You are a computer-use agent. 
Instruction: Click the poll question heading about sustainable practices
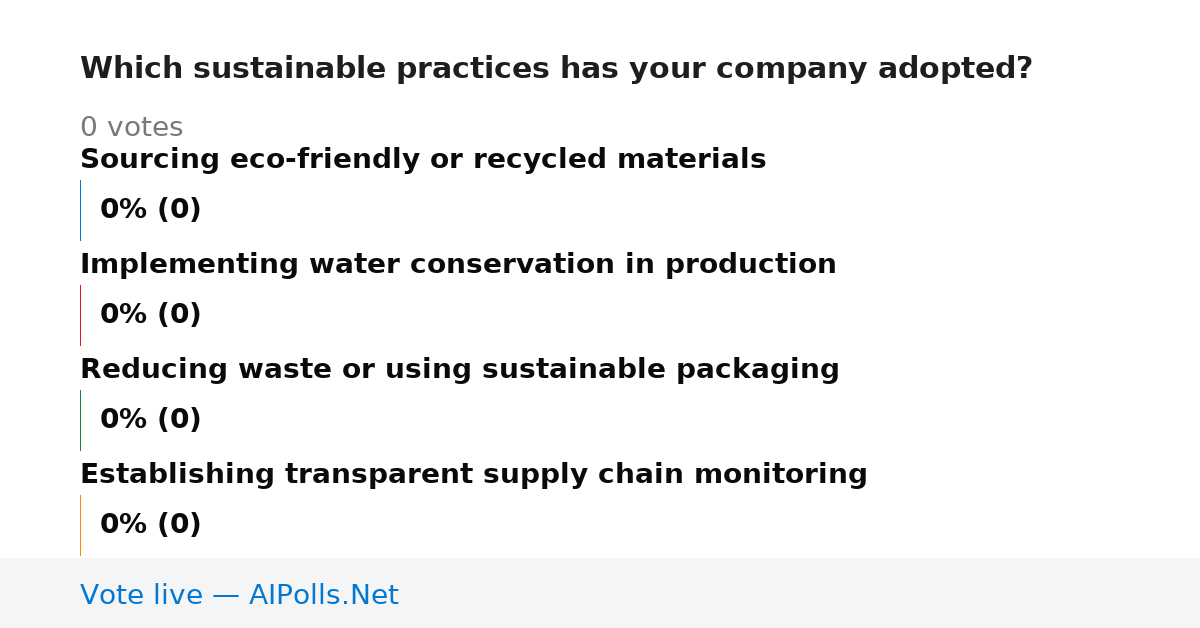point(556,69)
